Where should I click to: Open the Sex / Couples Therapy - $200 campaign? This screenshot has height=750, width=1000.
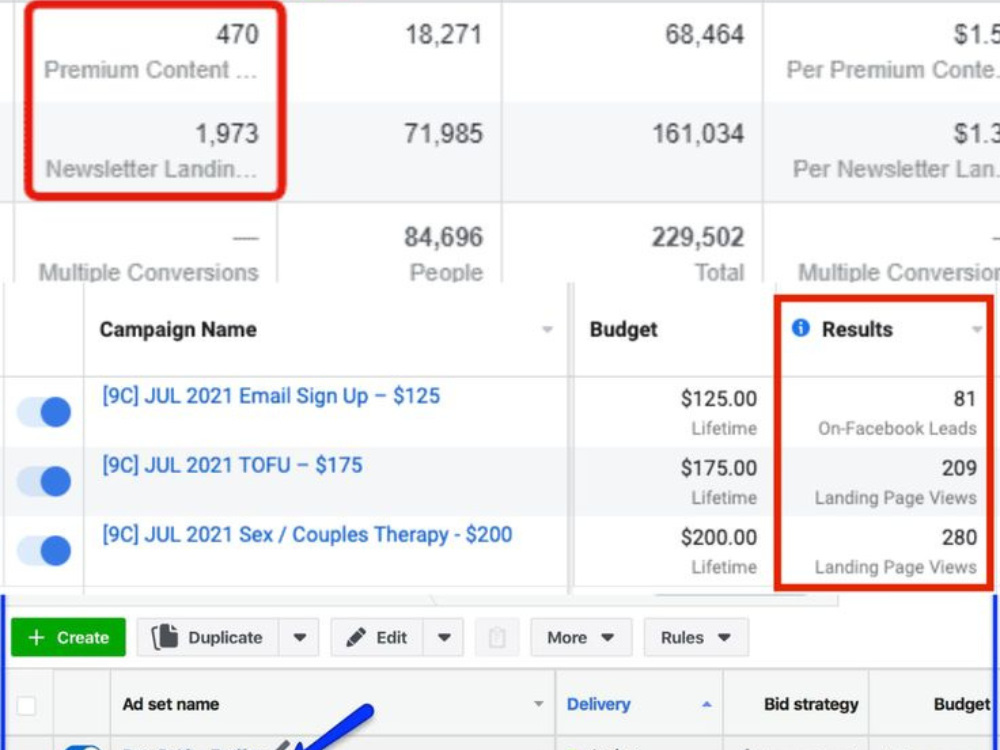pyautogui.click(x=307, y=534)
